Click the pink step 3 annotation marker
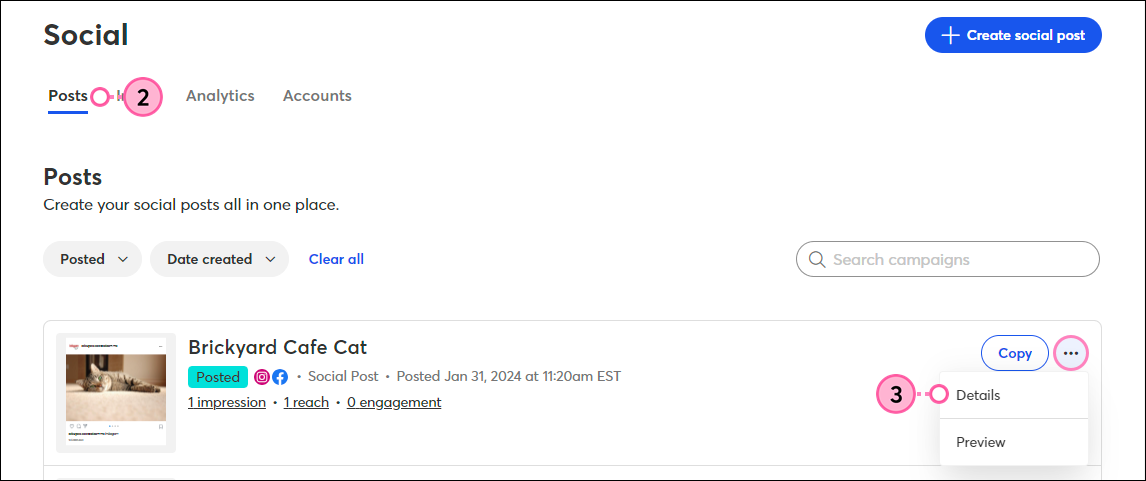 896,395
